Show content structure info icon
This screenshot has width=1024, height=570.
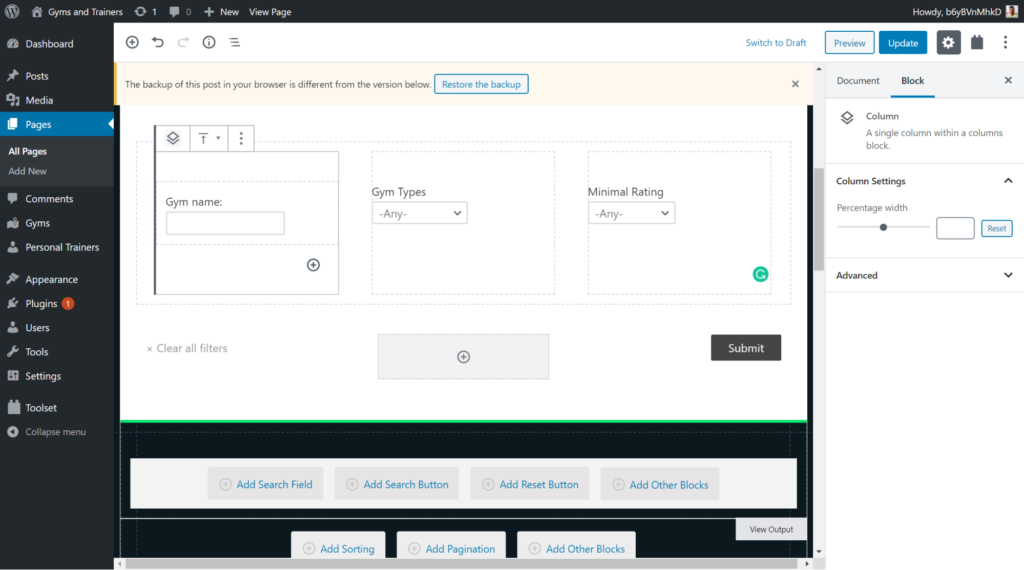click(209, 42)
